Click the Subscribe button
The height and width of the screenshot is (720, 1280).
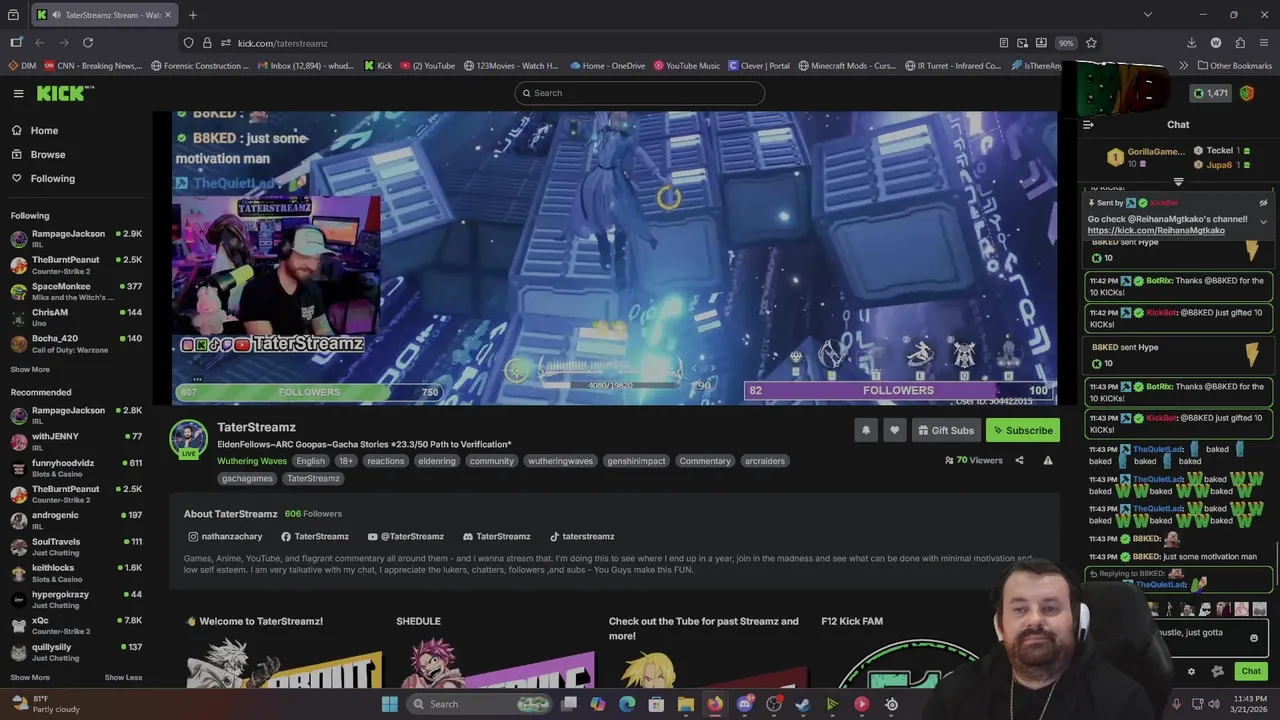click(x=1022, y=430)
